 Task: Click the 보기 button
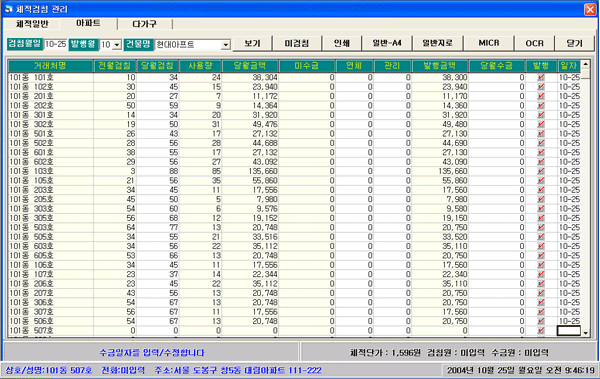tap(253, 43)
